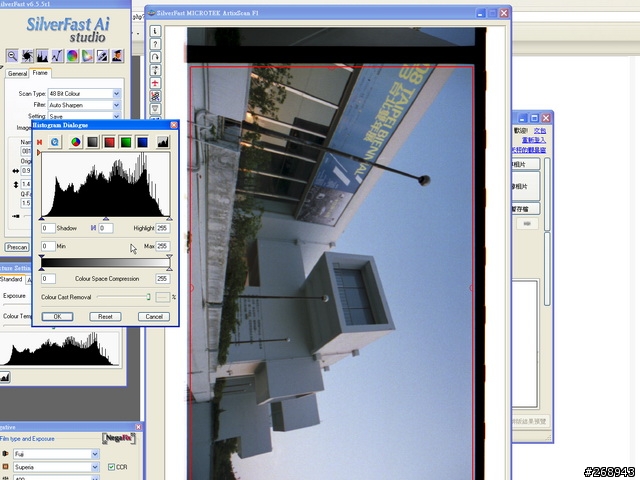The image size is (640, 480).
Task: Click the Prescan button
Action: (x=17, y=247)
